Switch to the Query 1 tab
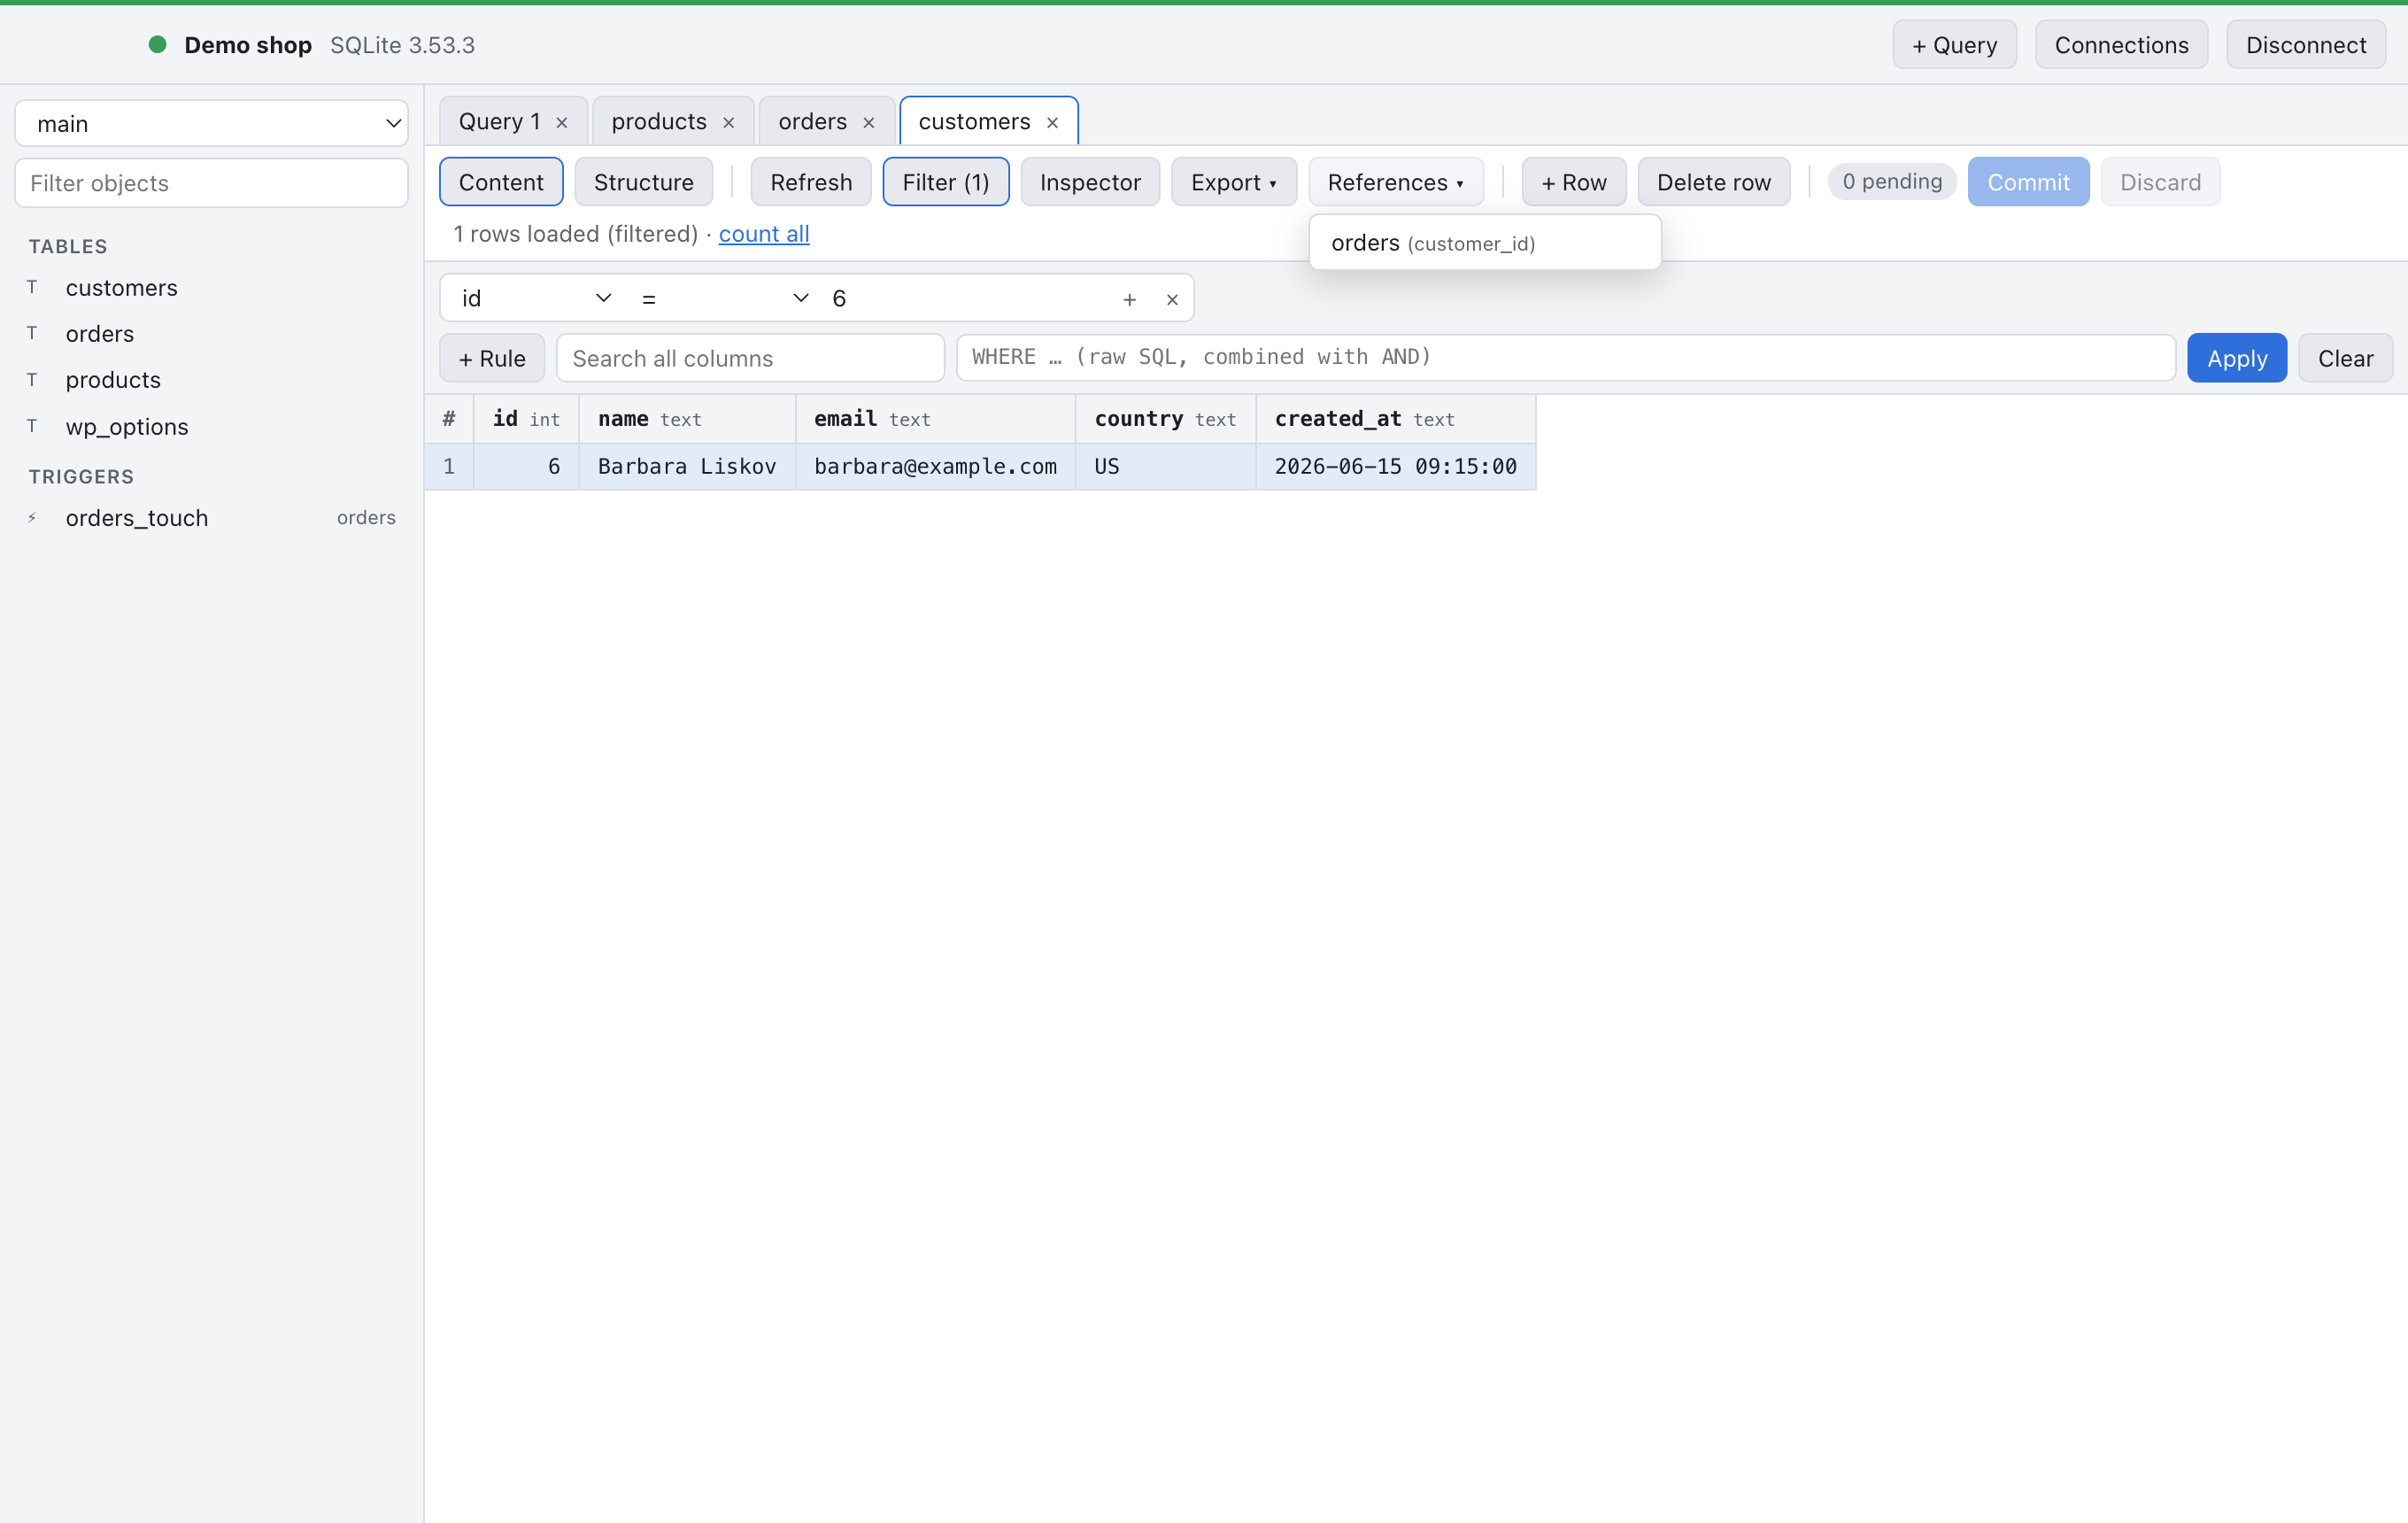This screenshot has width=2408, height=1523. pyautogui.click(x=499, y=122)
